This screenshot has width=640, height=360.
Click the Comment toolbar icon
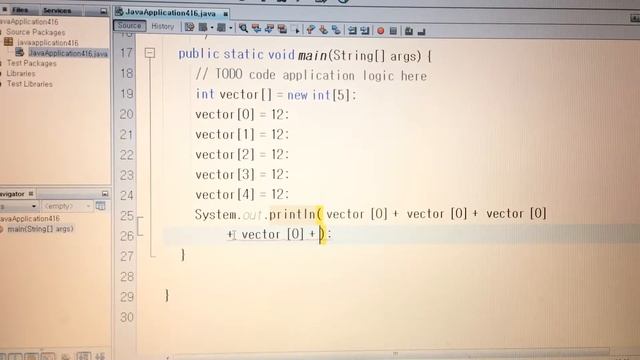tap(409, 31)
